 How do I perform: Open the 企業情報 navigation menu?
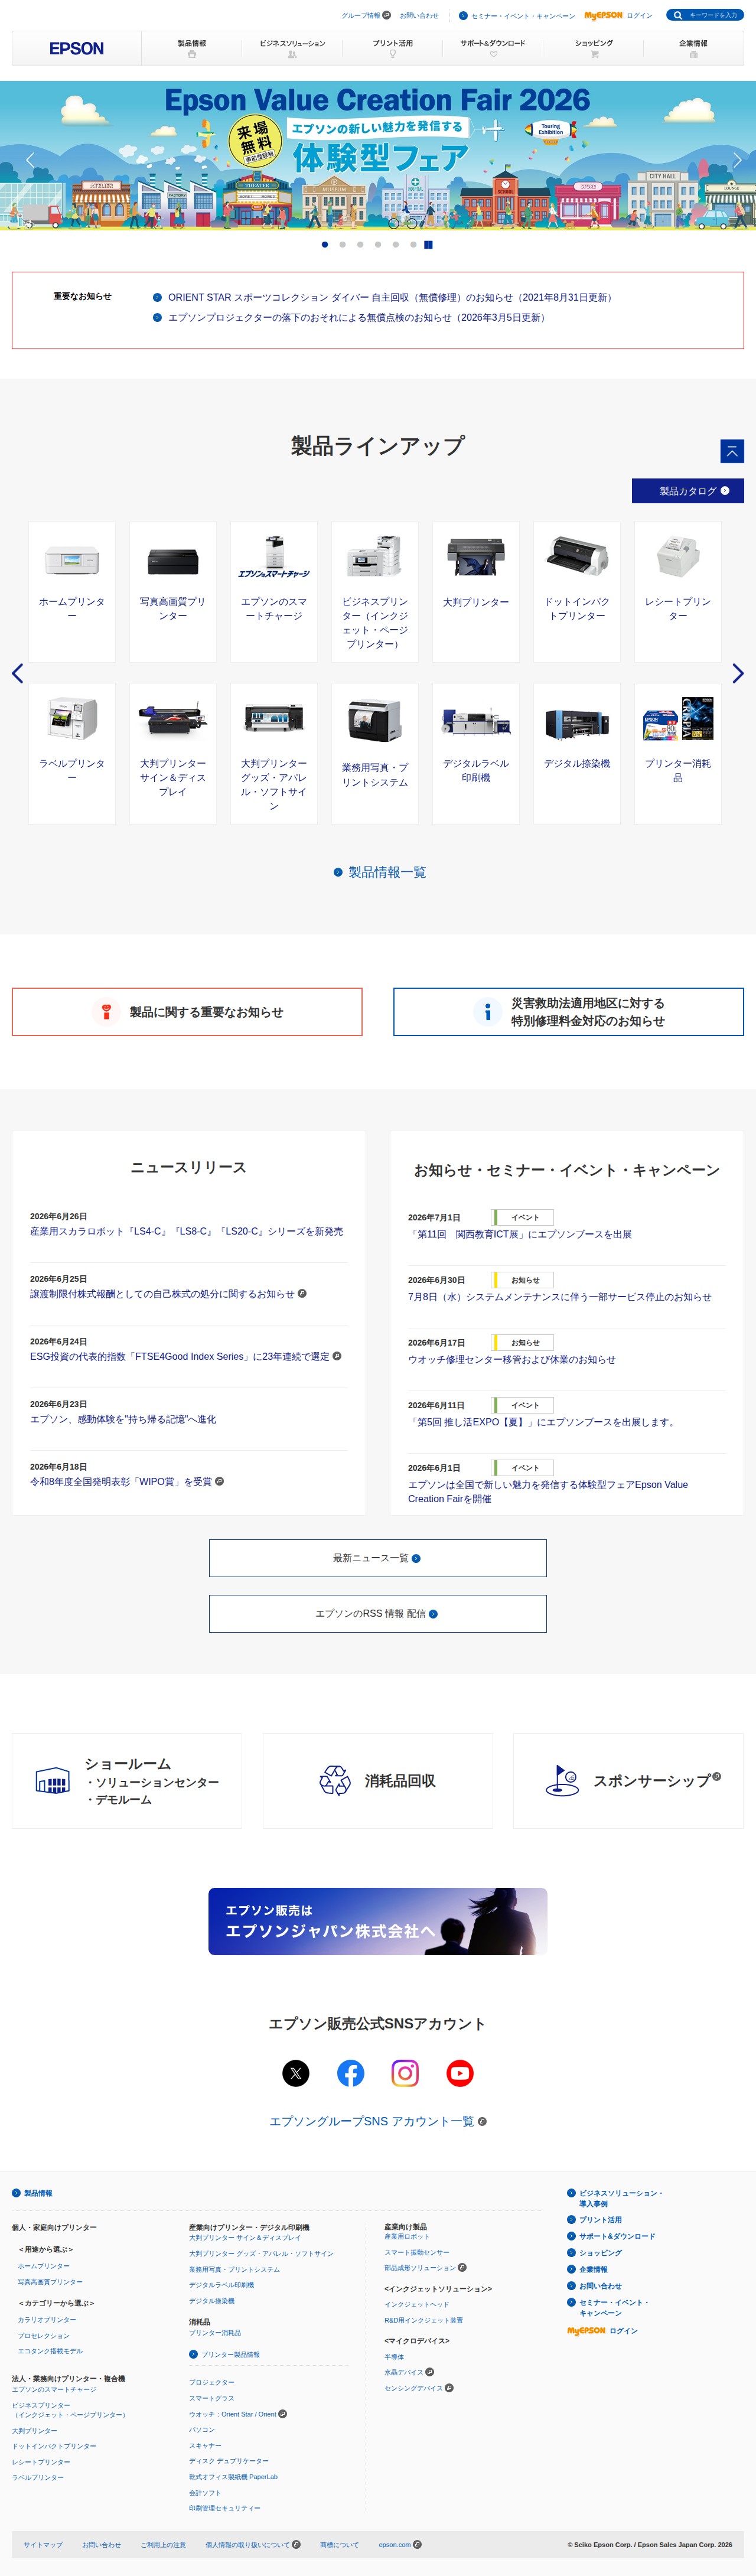693,48
